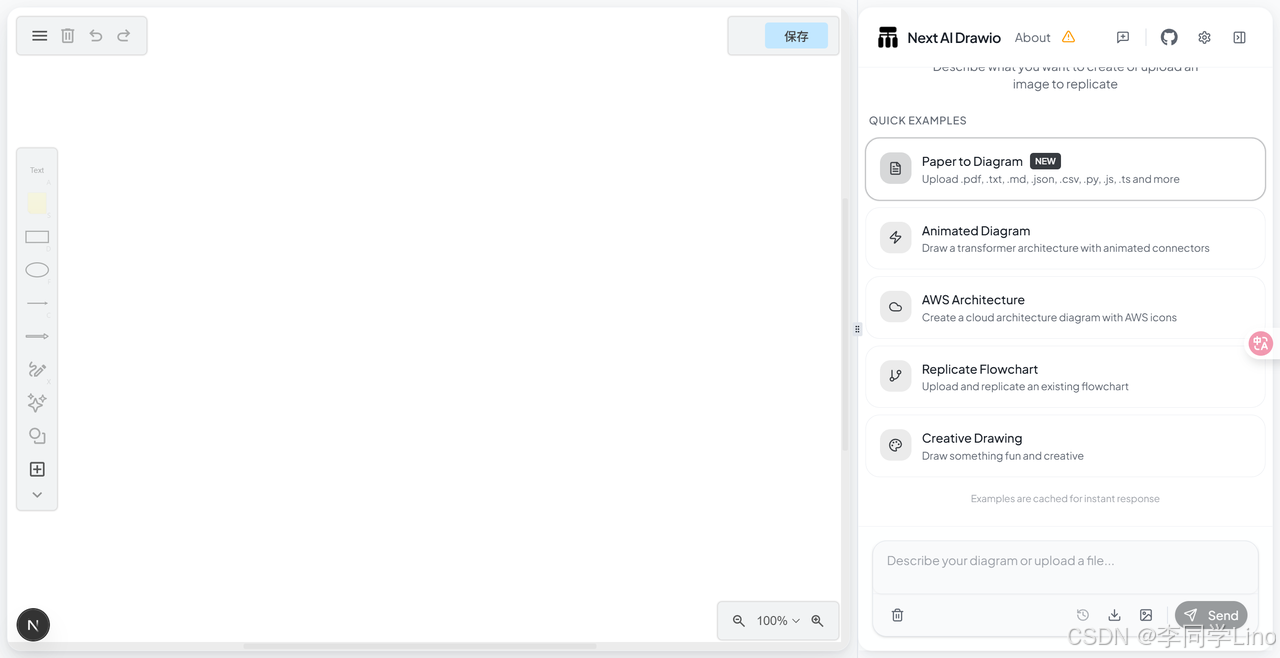This screenshot has width=1280, height=658.
Task: Open chat history clock icon
Action: click(x=1082, y=615)
